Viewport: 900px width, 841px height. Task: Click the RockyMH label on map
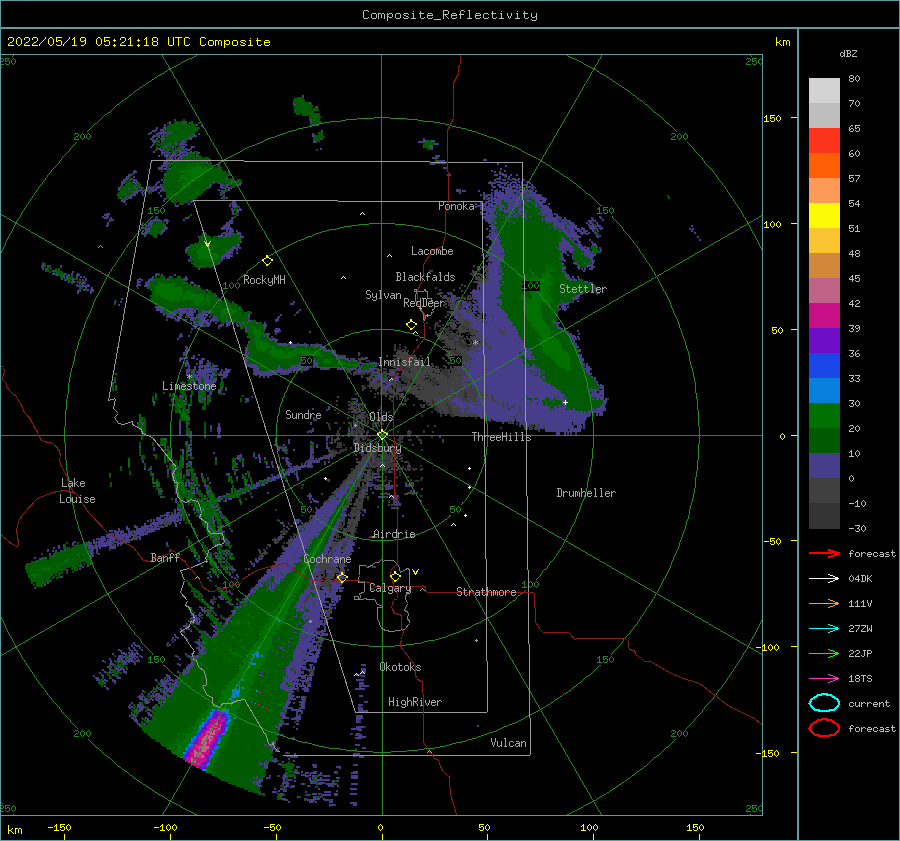point(264,280)
